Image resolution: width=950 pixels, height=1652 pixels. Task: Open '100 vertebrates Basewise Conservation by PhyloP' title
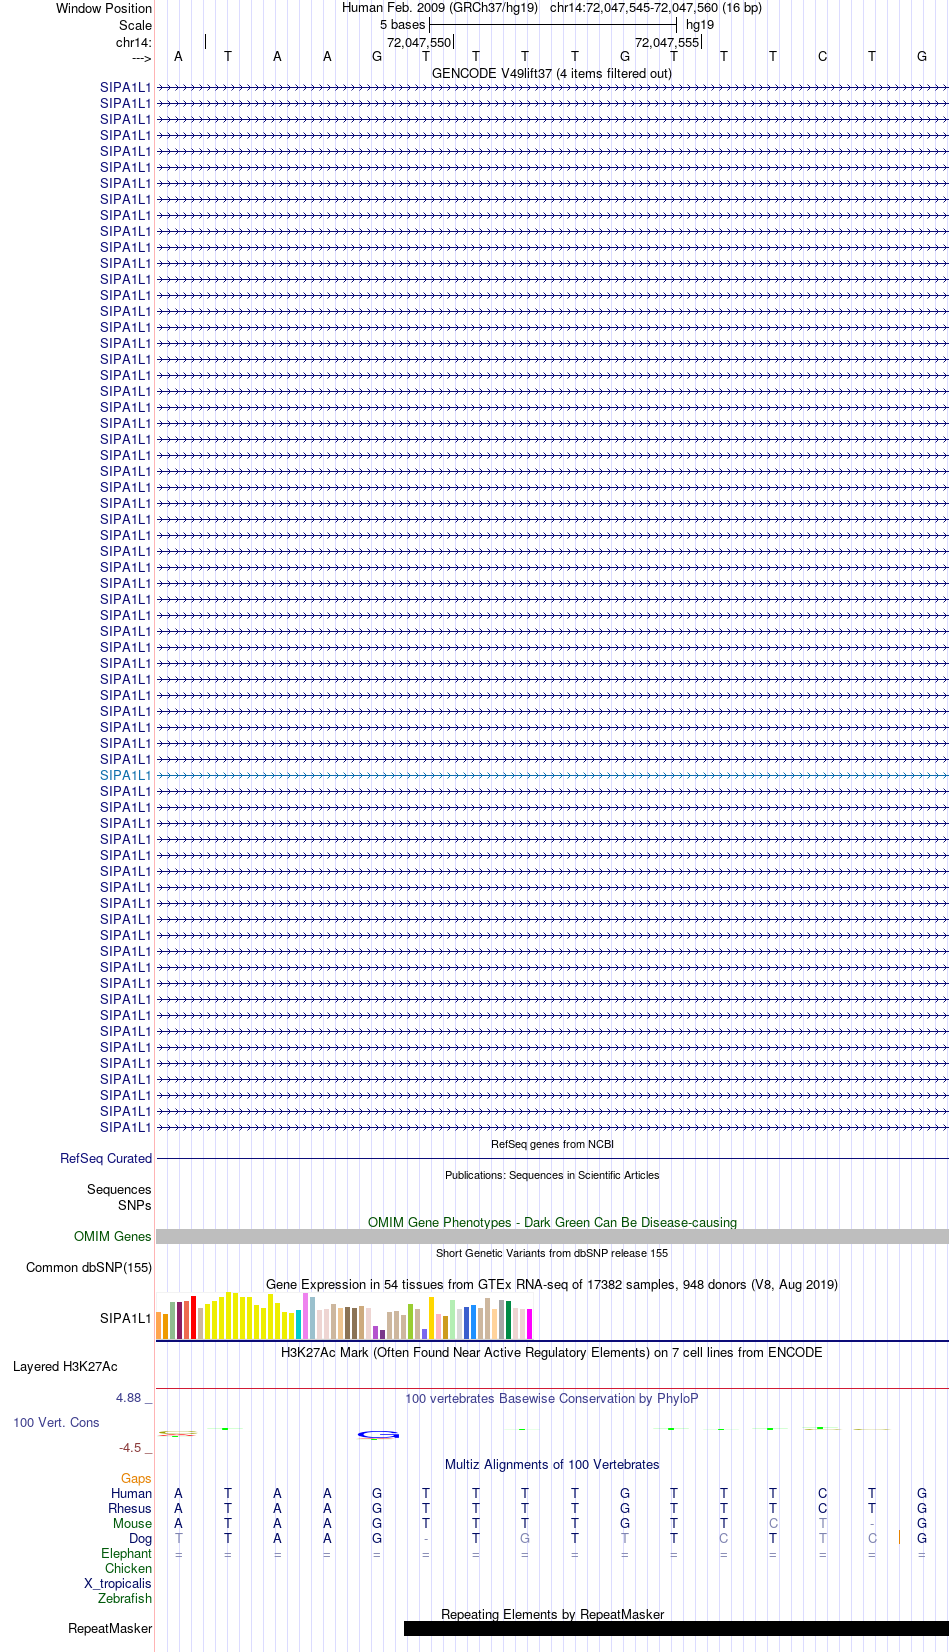click(x=552, y=1398)
